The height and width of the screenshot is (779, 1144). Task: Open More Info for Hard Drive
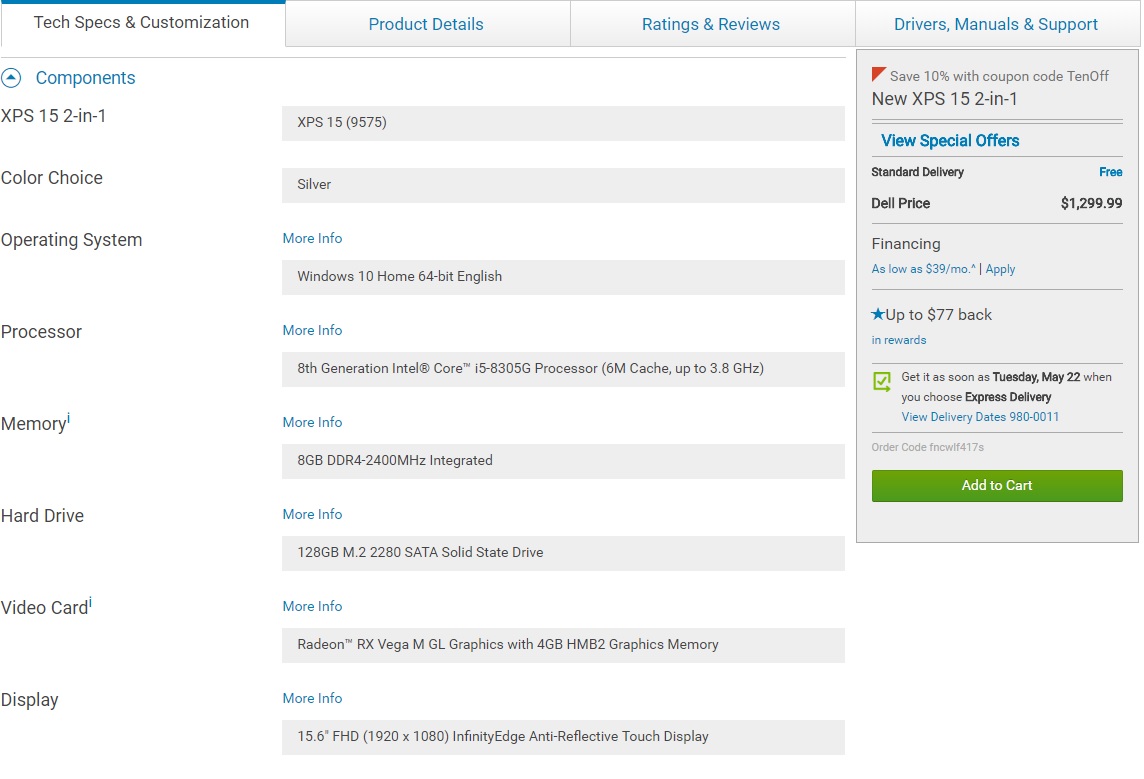(x=312, y=514)
